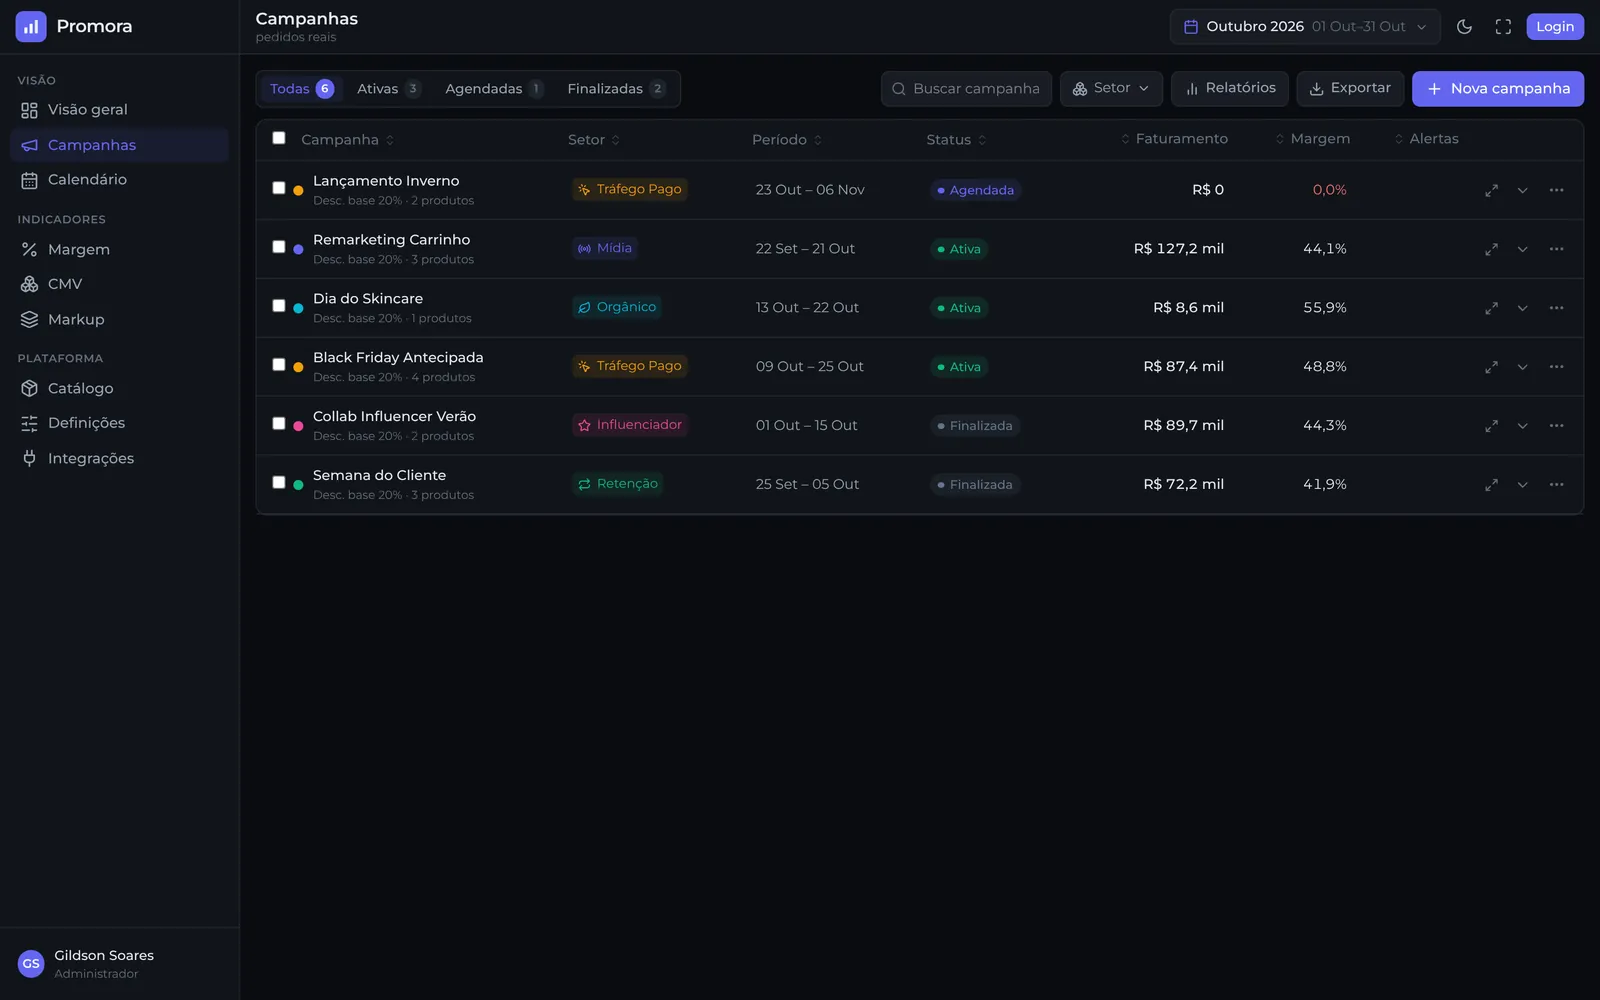Check the Lançamento Inverno row checkbox
This screenshot has width=1600, height=1000.
279,188
